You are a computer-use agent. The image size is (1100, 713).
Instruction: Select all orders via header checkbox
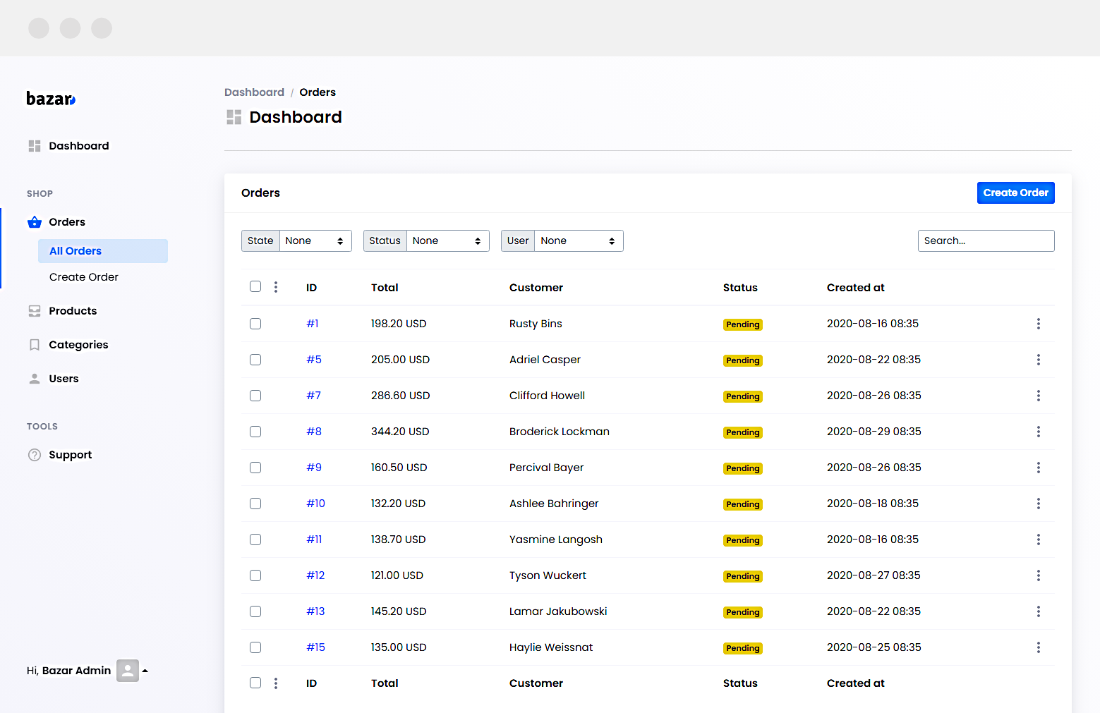pos(255,287)
